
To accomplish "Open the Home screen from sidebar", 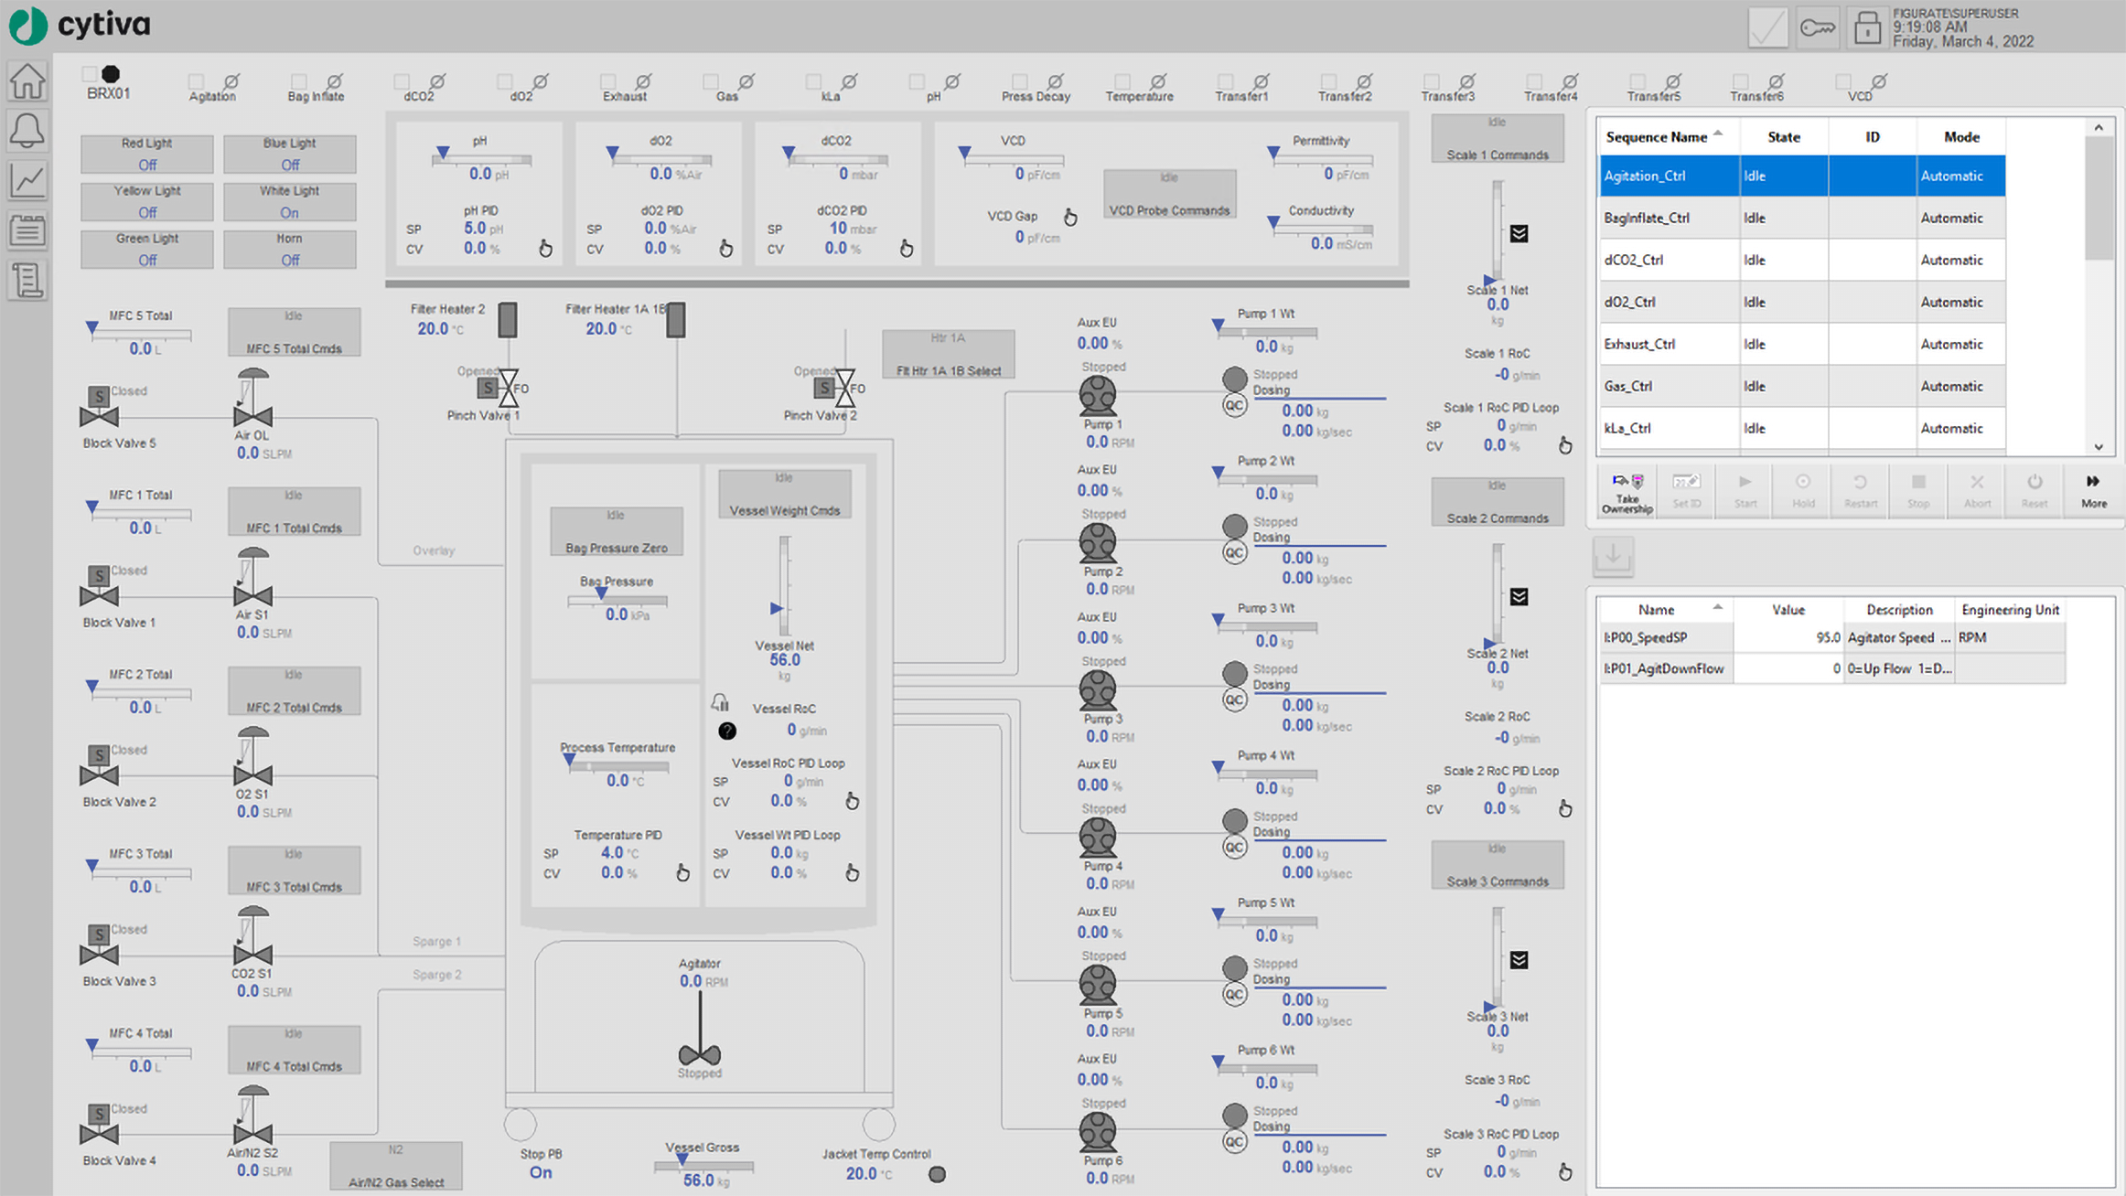I will pos(27,82).
